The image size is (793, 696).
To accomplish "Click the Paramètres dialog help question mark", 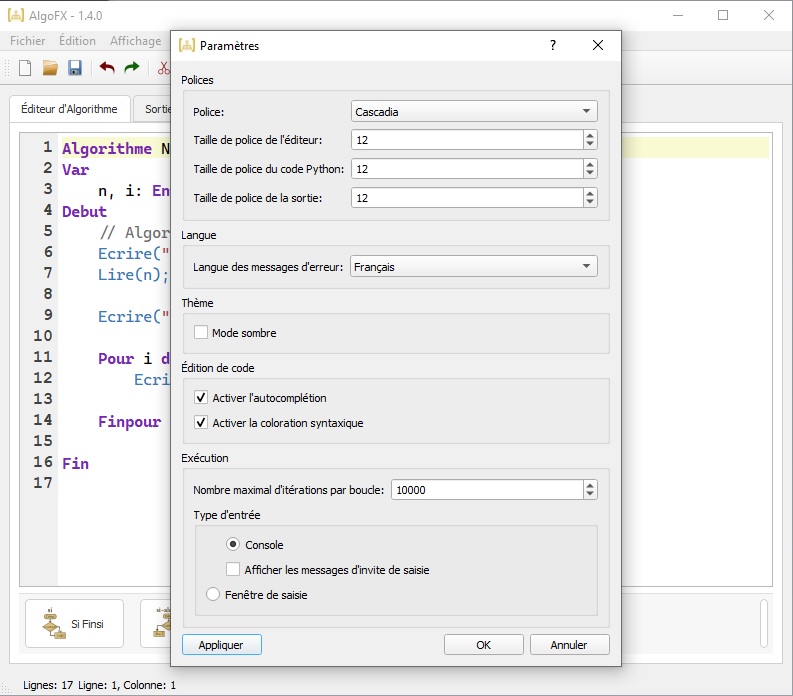I will click(x=553, y=46).
